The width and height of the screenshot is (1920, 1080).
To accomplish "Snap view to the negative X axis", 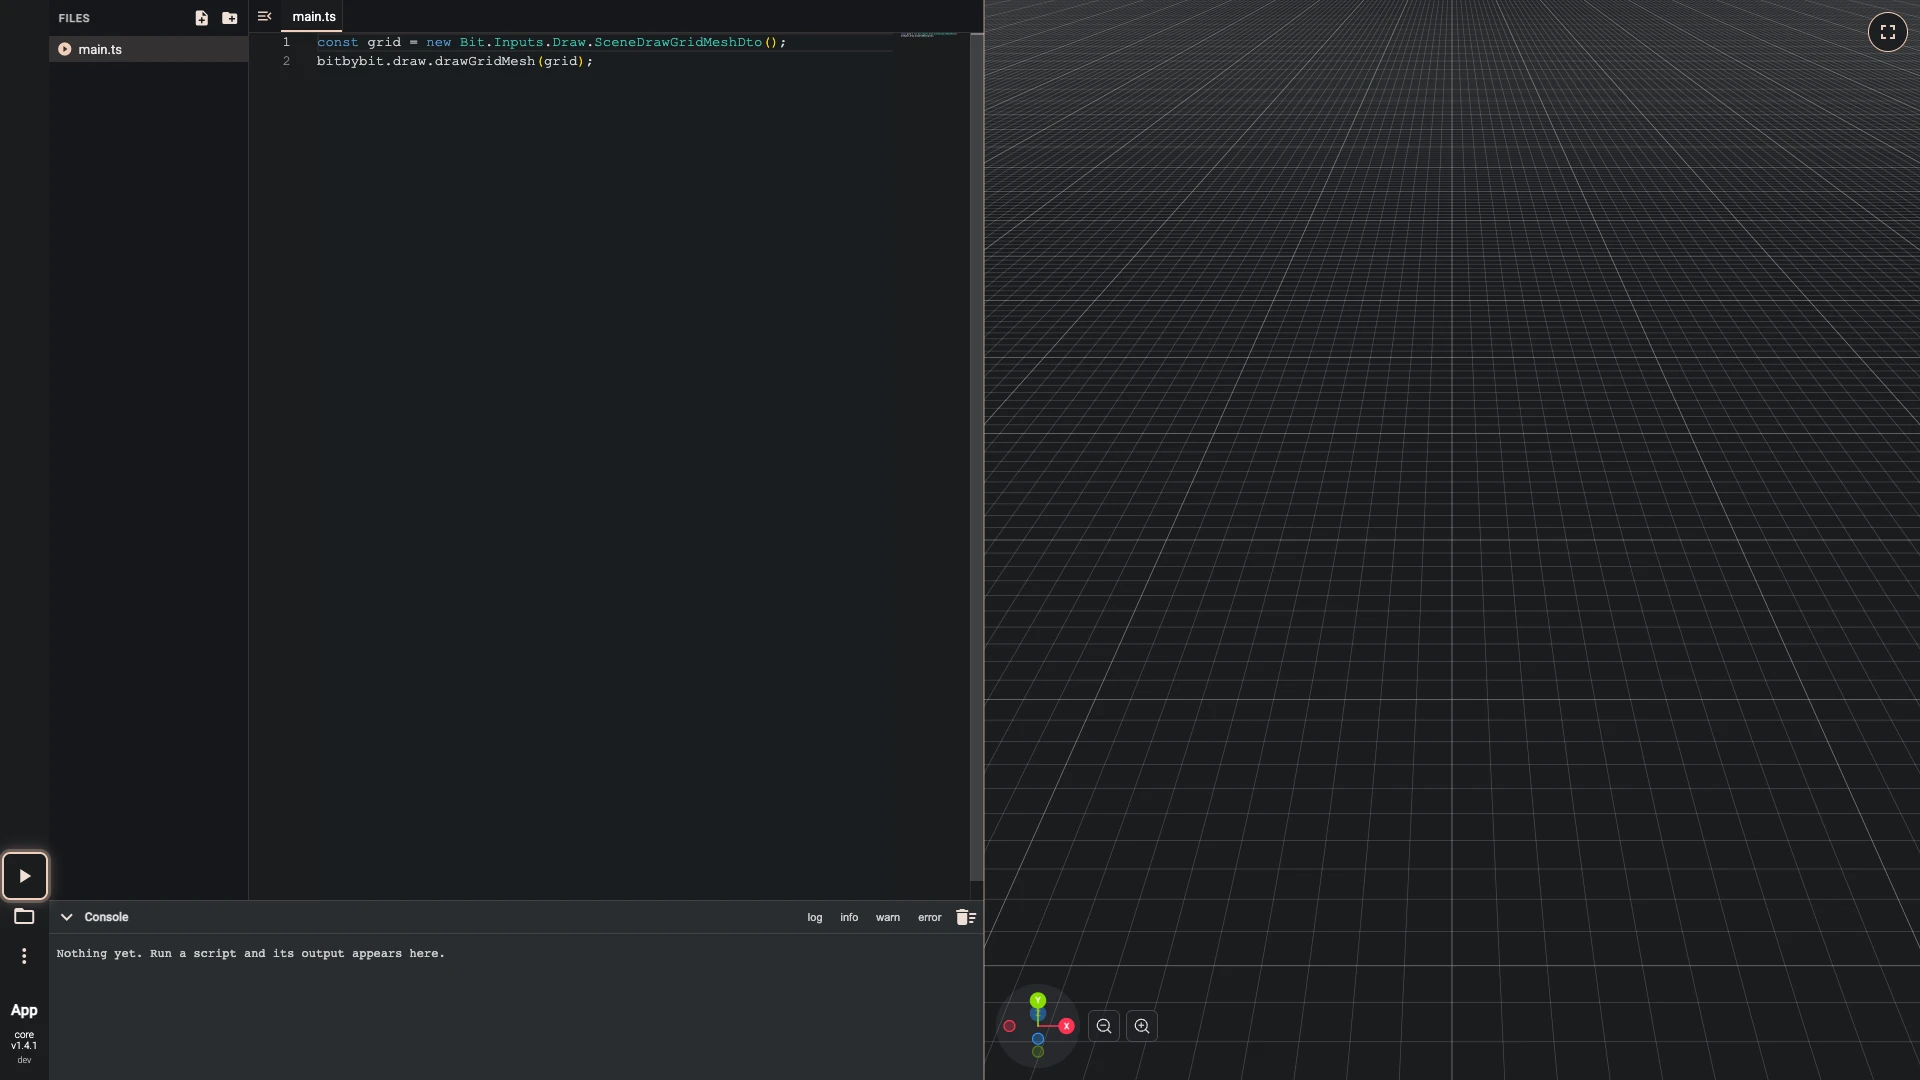I will click(1010, 1026).
